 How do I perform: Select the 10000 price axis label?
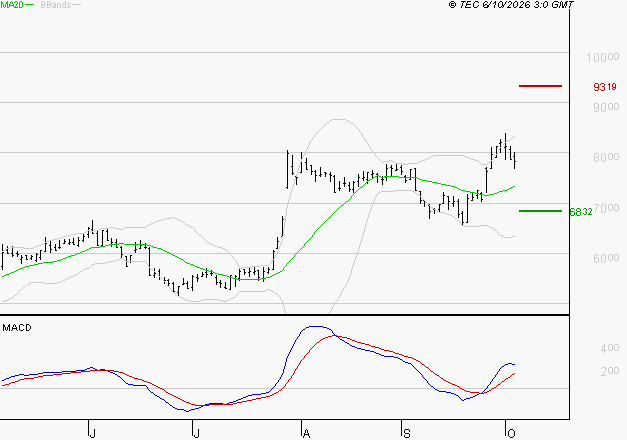click(x=603, y=58)
